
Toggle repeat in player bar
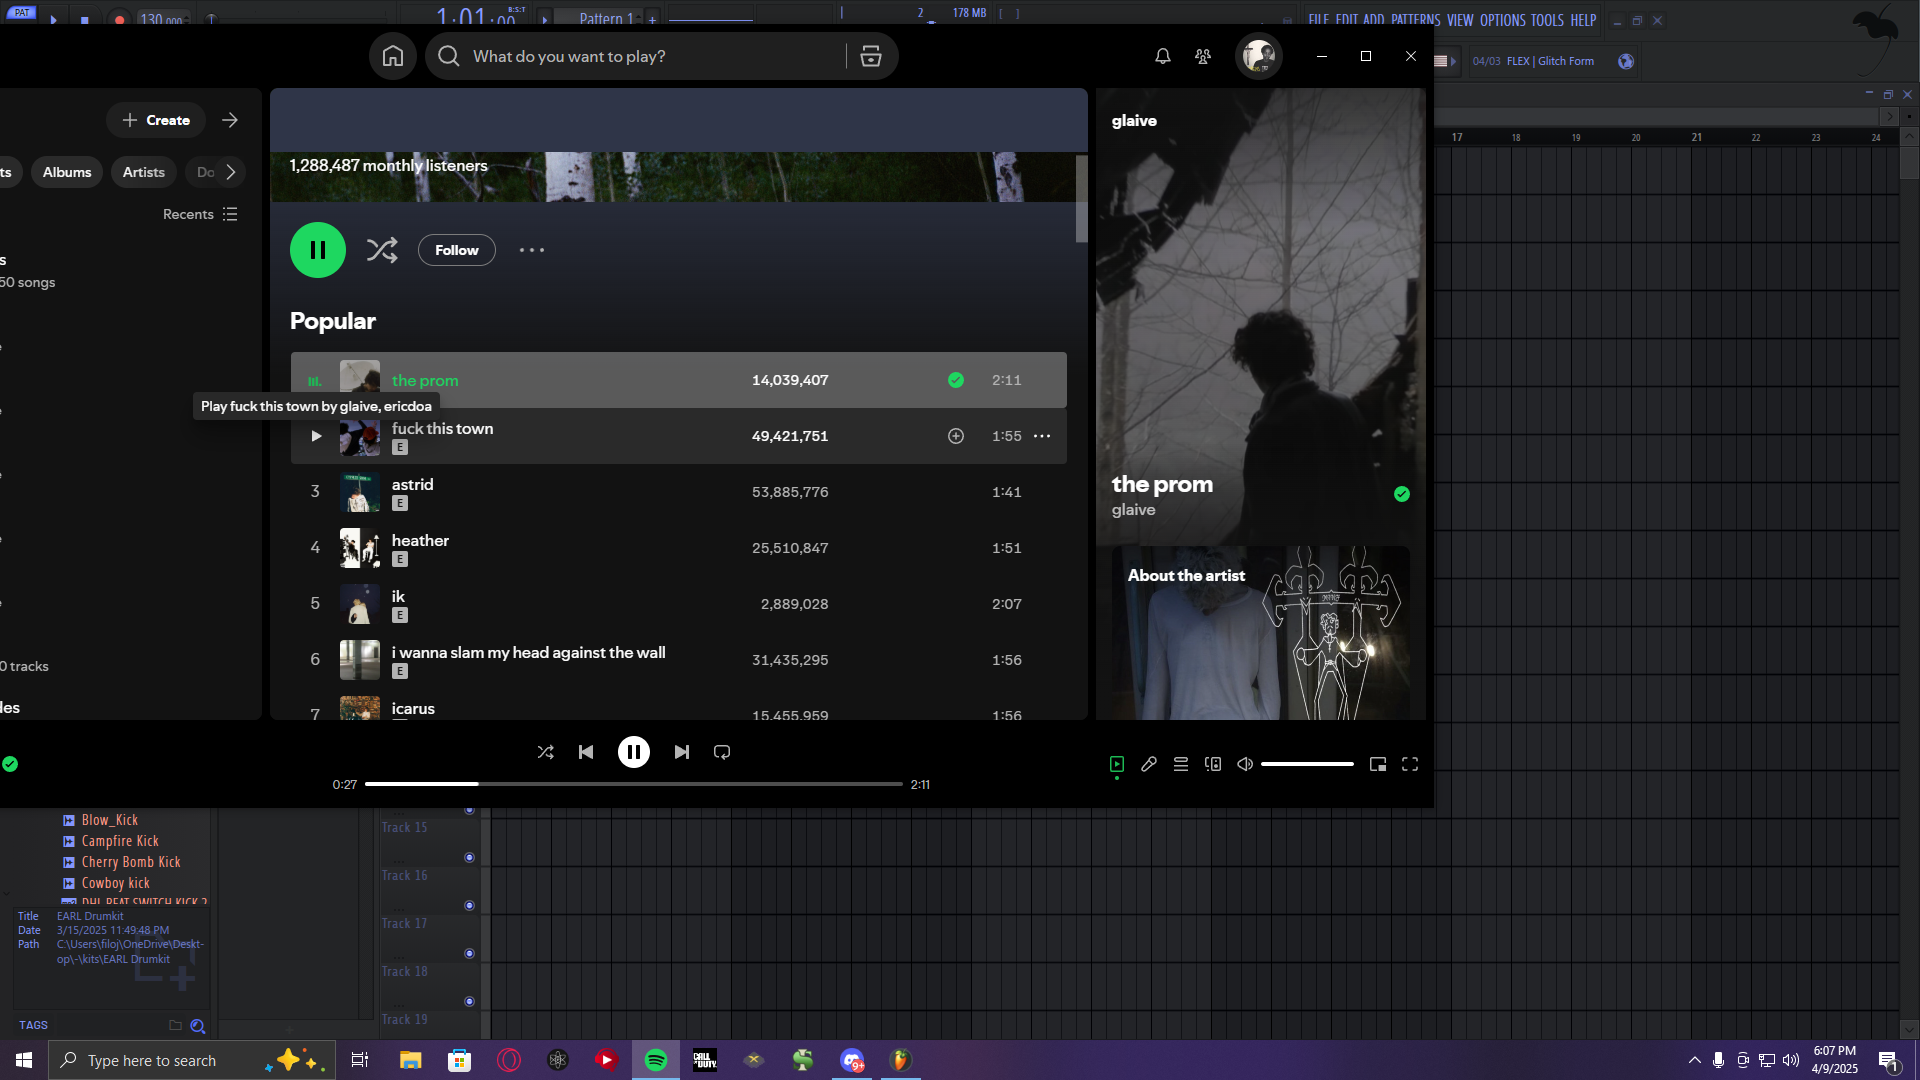pyautogui.click(x=722, y=752)
